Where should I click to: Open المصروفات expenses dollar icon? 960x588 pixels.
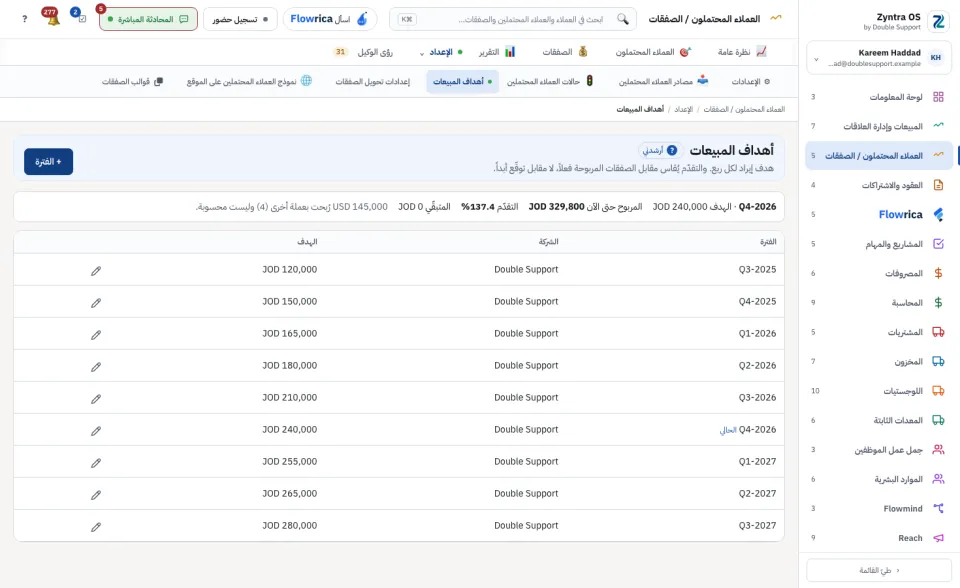938,273
